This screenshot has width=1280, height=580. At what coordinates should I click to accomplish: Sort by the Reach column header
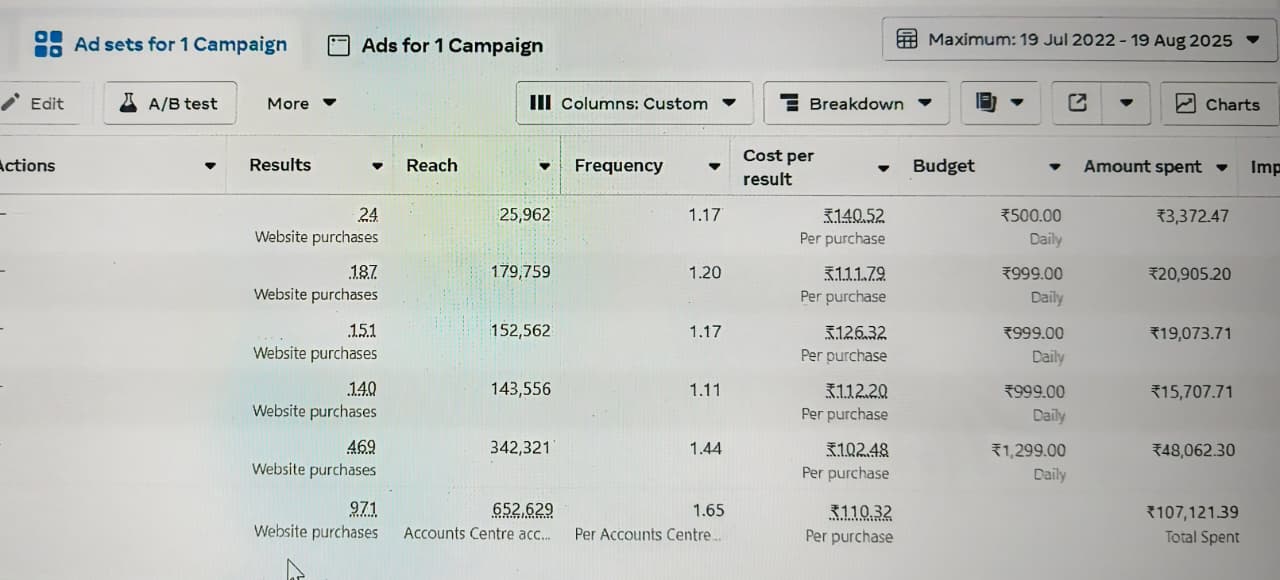(431, 166)
